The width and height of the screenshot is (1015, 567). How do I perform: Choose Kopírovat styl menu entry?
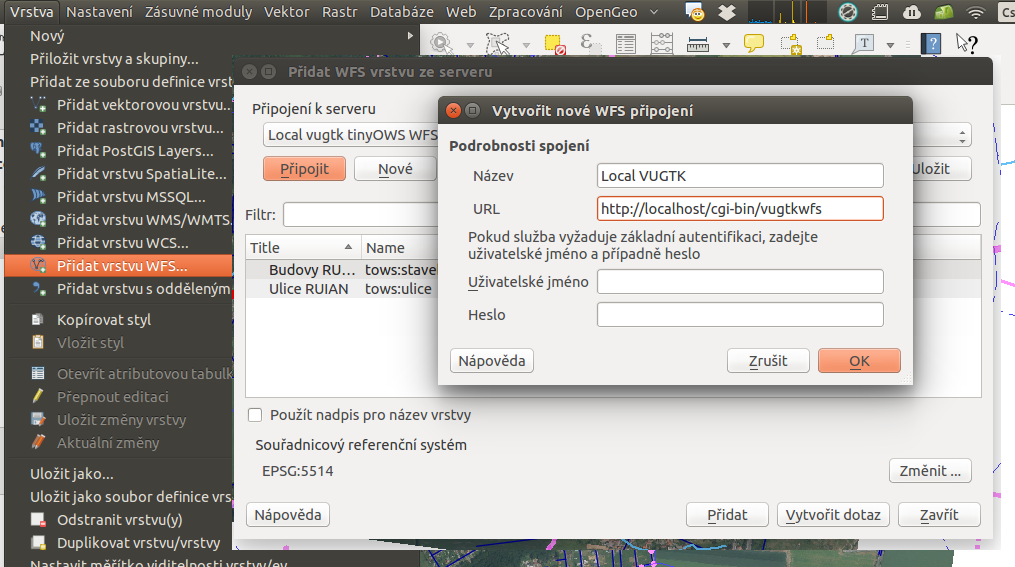(118, 320)
